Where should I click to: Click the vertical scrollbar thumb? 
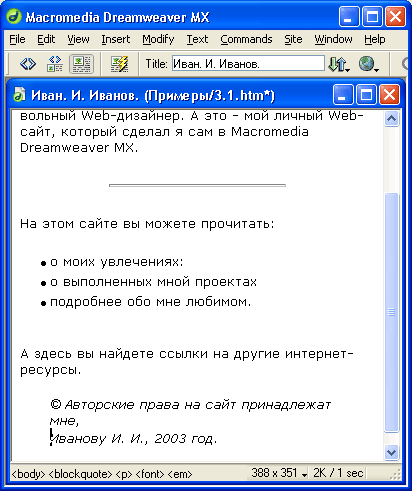click(391, 312)
